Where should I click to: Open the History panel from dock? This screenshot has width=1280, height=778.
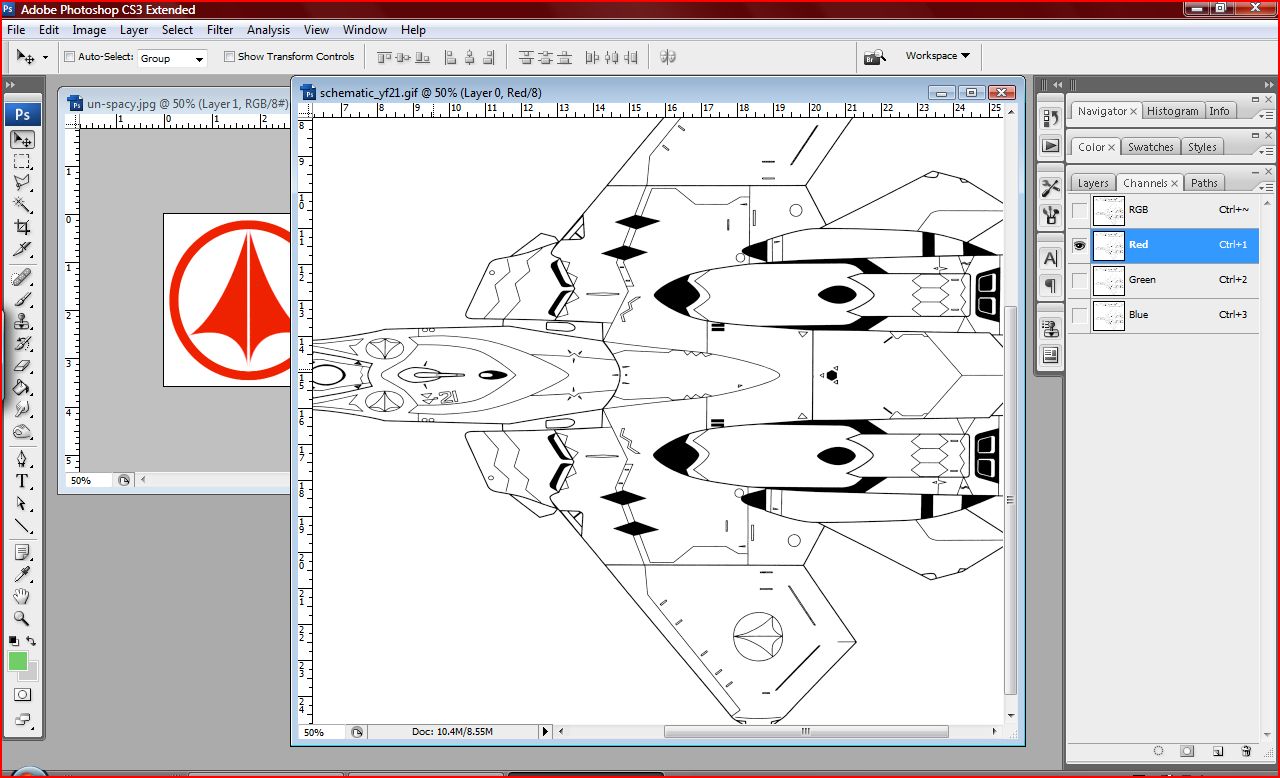1051,119
